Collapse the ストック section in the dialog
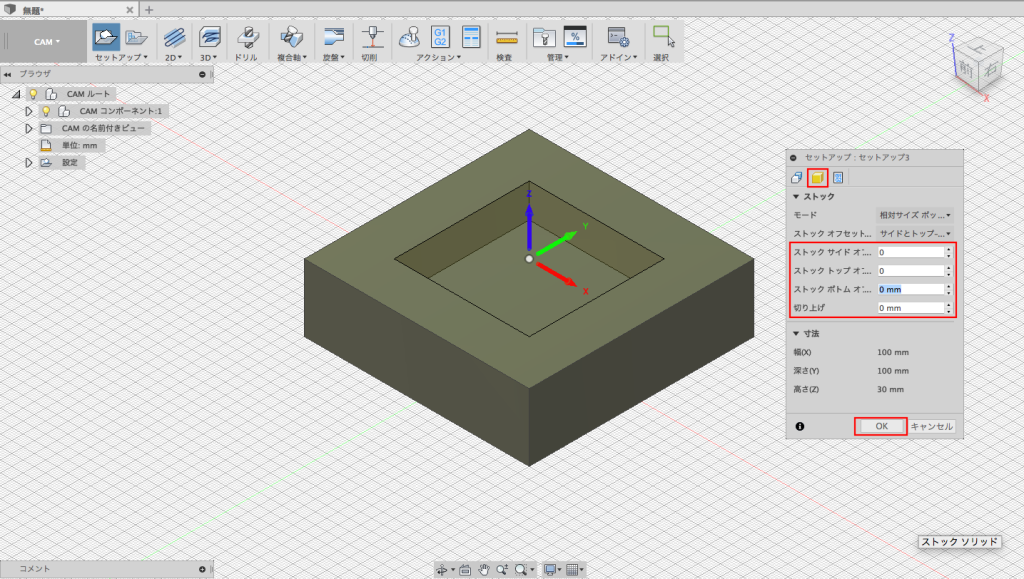 (795, 197)
